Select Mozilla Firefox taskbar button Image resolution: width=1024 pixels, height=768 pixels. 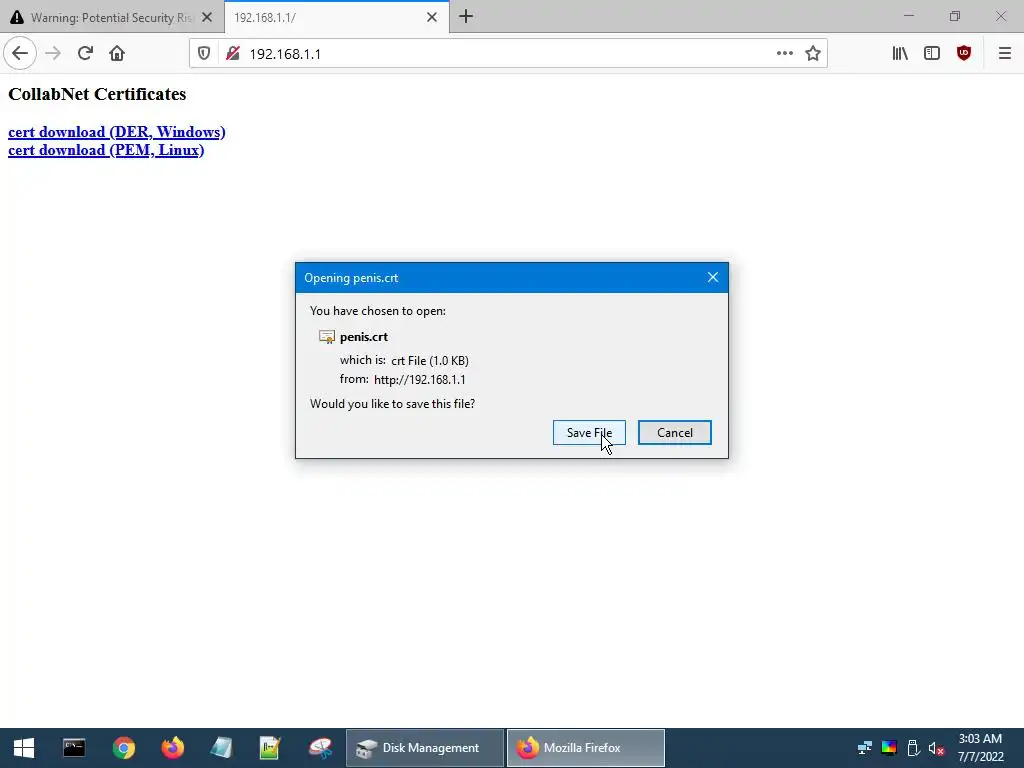pyautogui.click(x=586, y=748)
